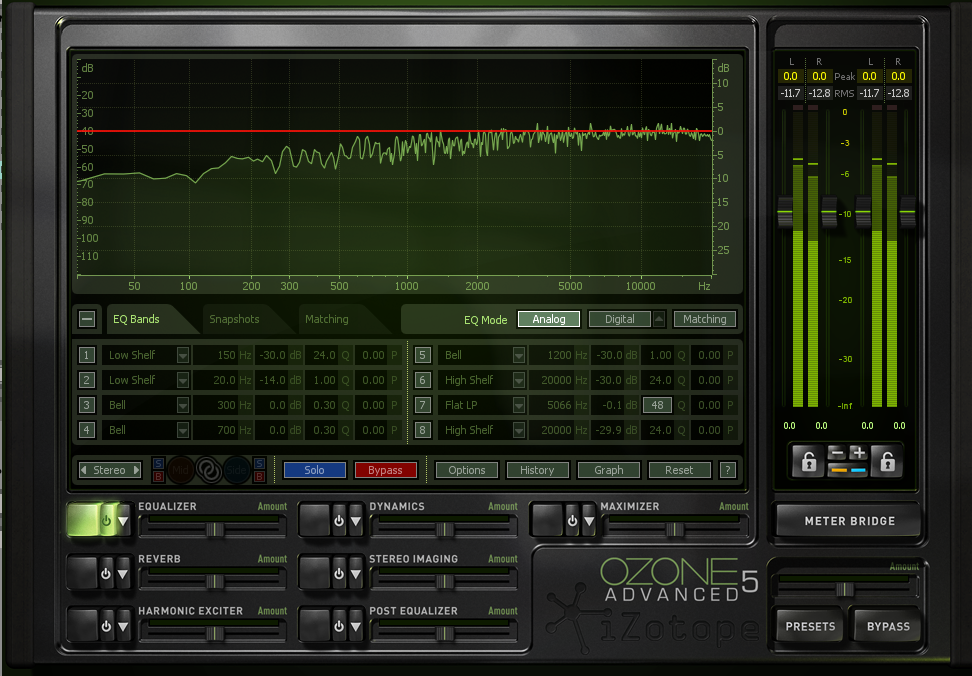Open band 5 Bell filter type dropdown
The image size is (972, 676).
pyautogui.click(x=519, y=355)
